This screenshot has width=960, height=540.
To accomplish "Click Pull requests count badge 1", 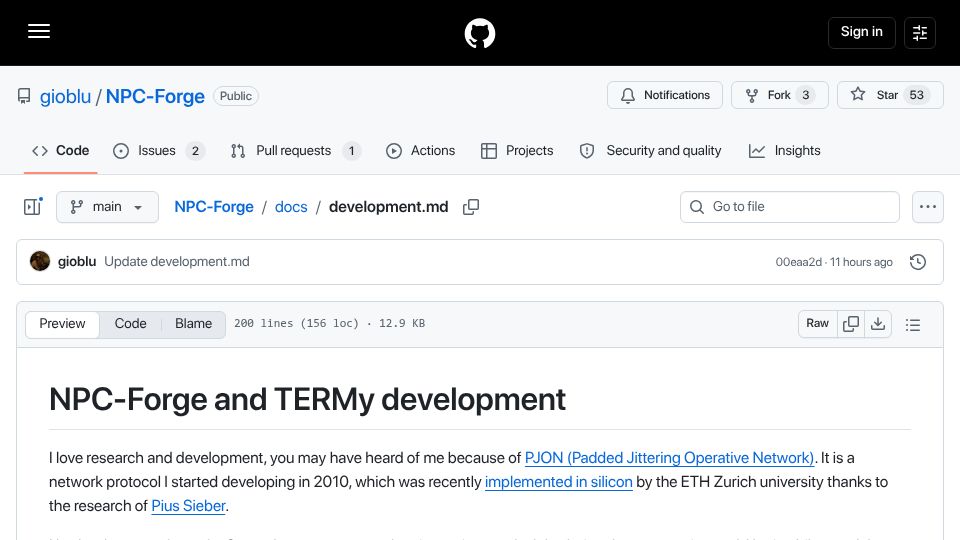I will point(351,151).
